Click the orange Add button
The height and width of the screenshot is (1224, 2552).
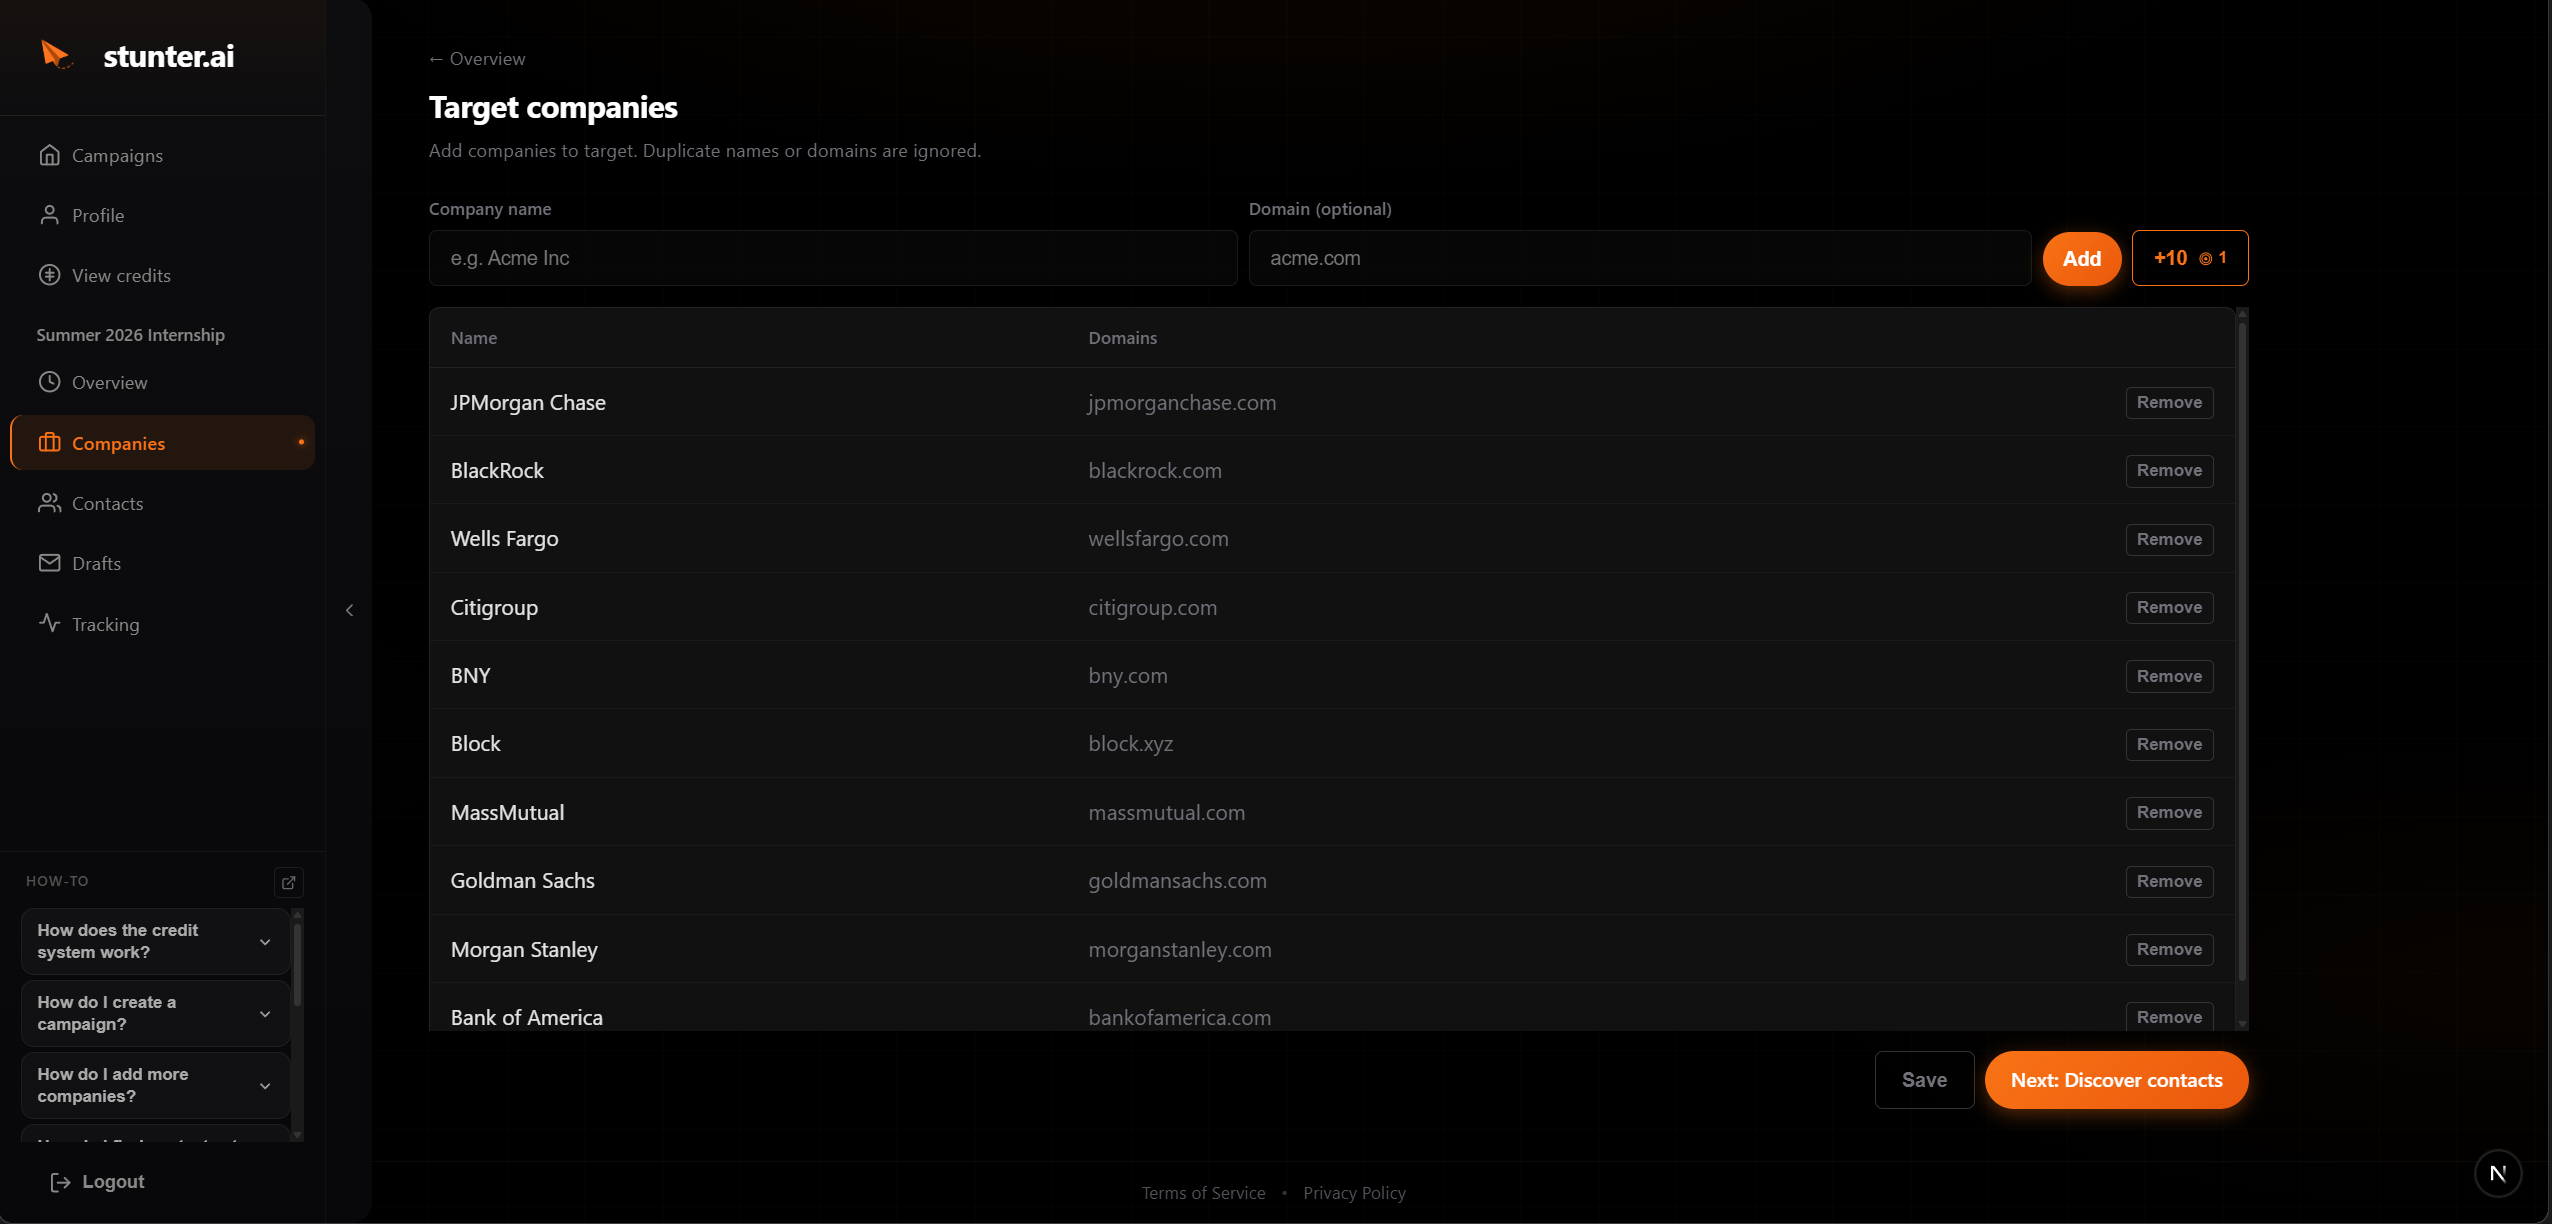point(2082,258)
